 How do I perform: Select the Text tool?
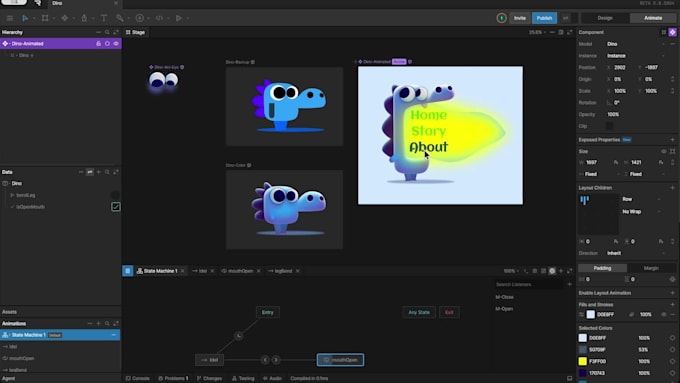click(104, 18)
